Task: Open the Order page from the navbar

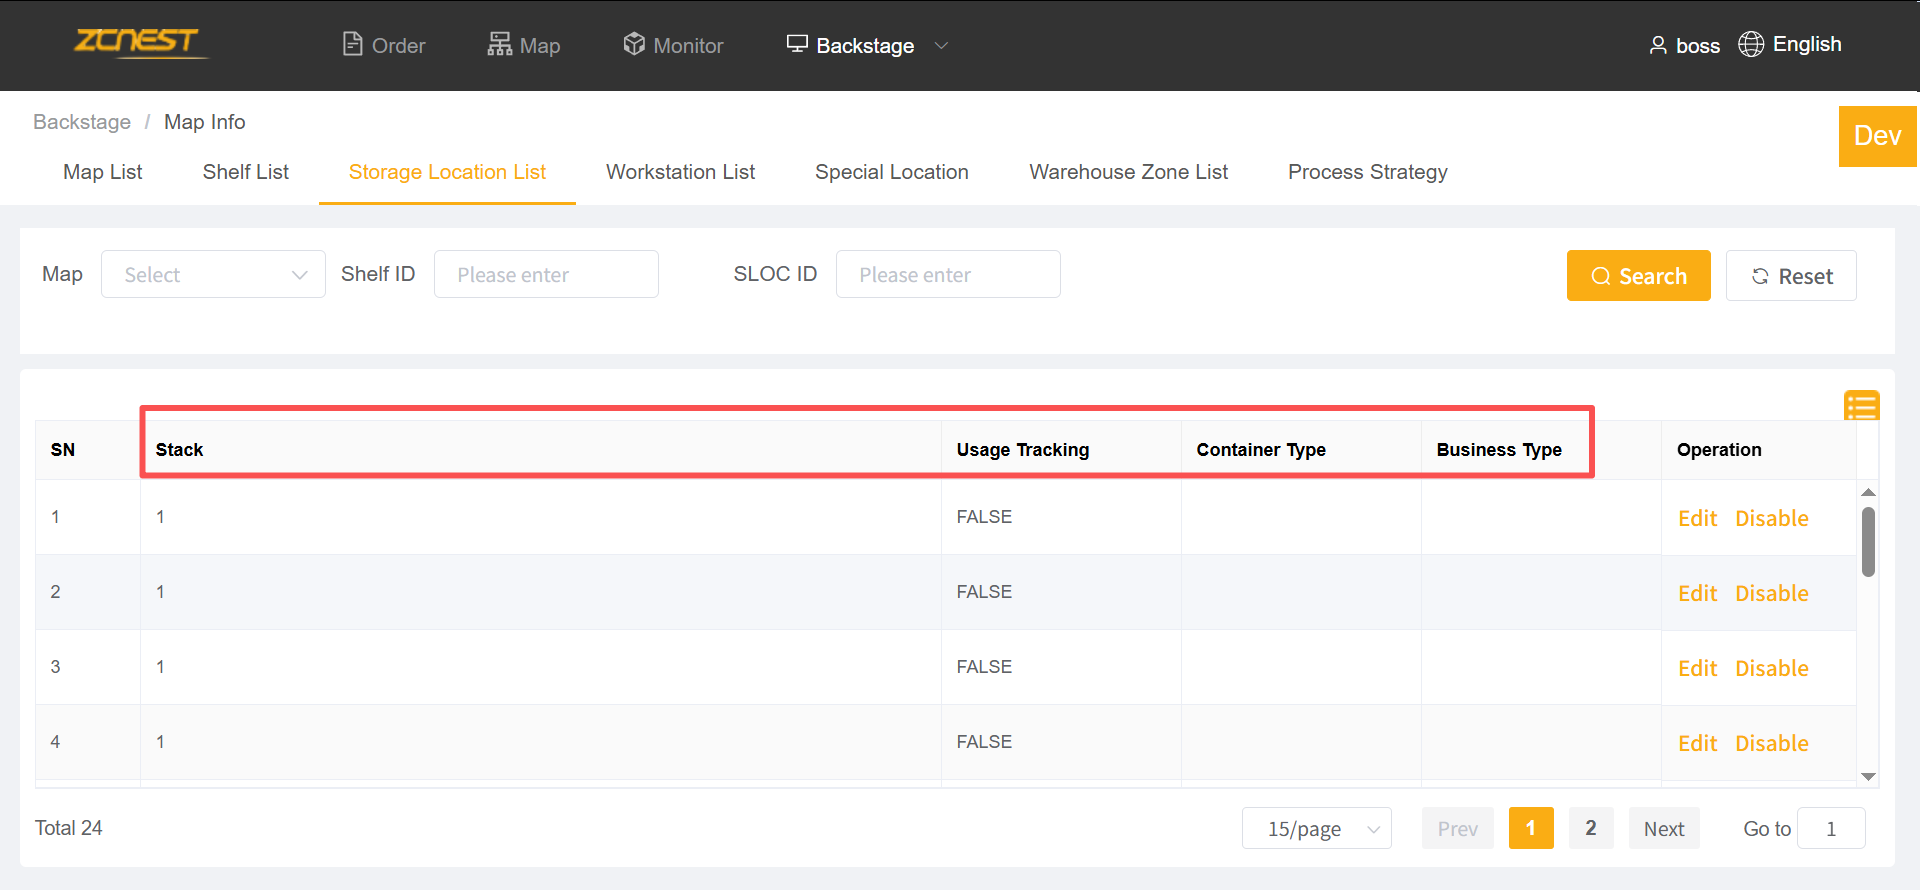Action: click(384, 45)
